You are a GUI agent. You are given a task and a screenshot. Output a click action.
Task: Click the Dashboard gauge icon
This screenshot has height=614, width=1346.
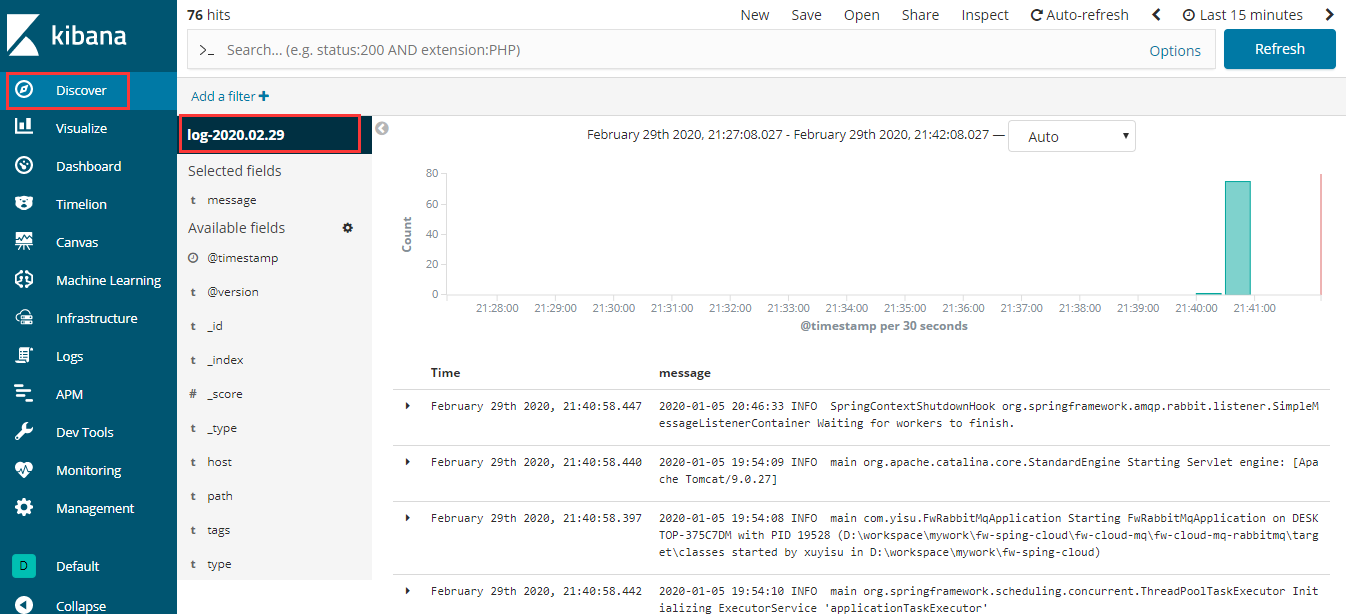pos(24,166)
